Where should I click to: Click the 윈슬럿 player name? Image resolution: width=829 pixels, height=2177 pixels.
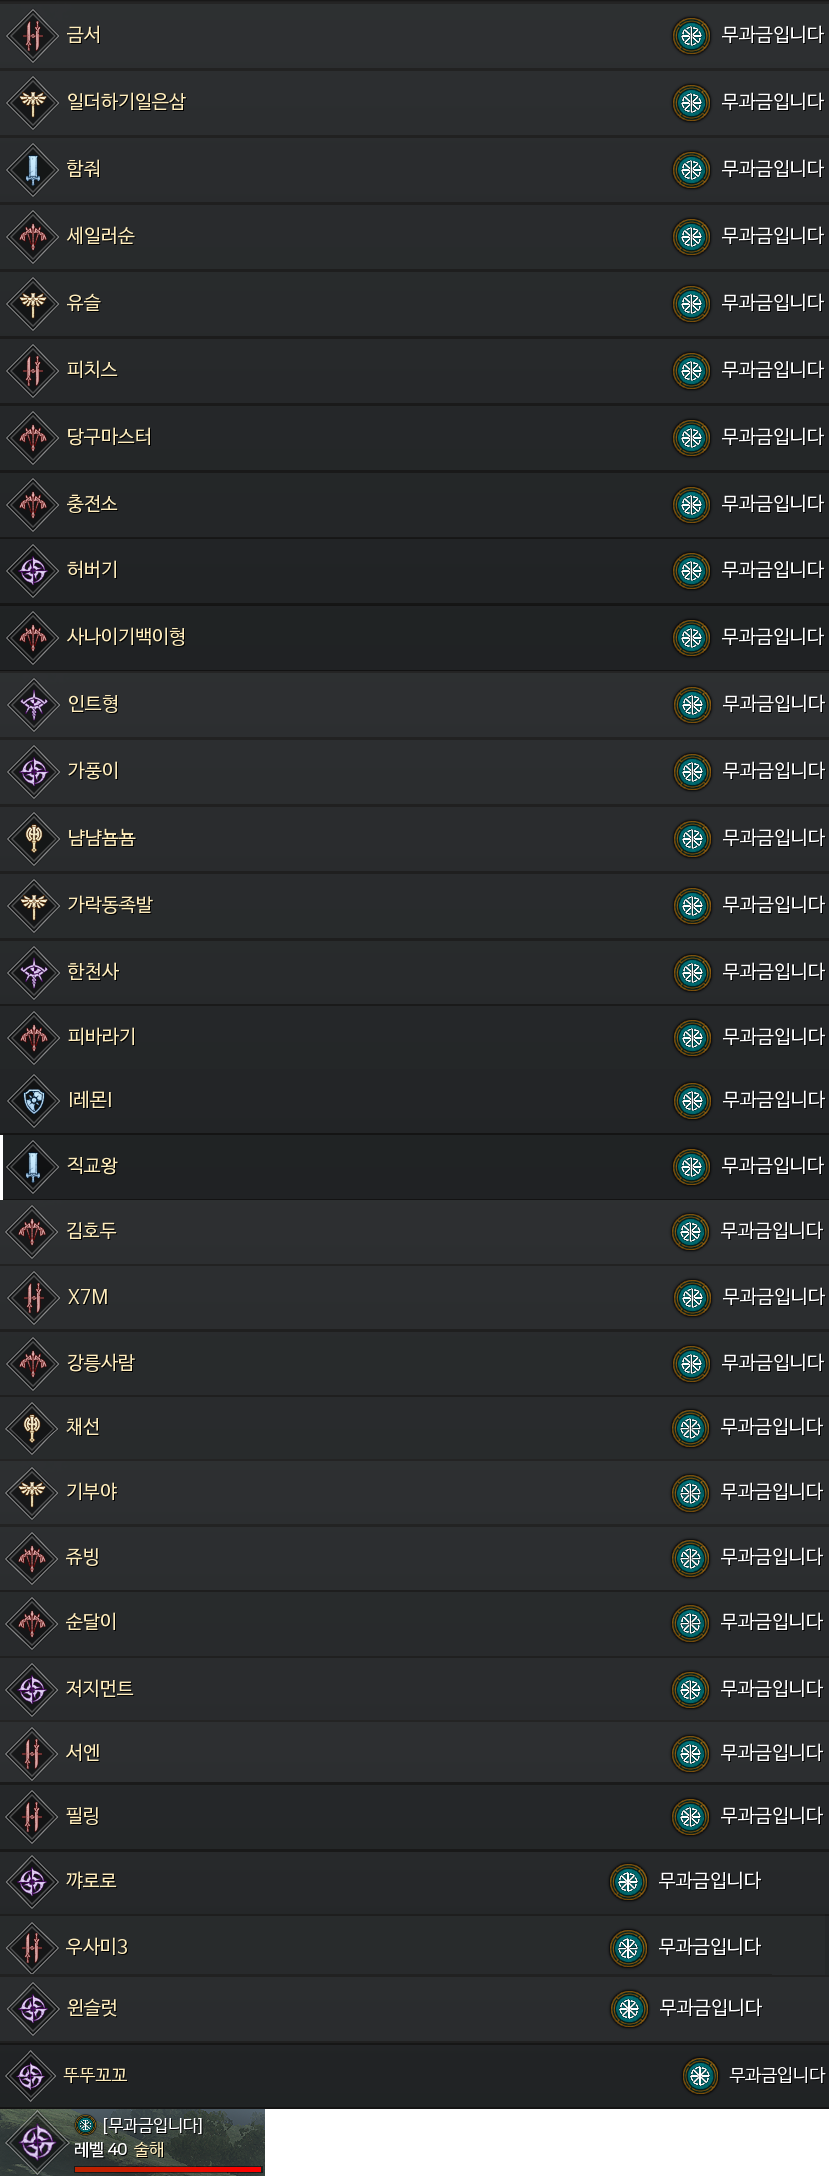(92, 2008)
